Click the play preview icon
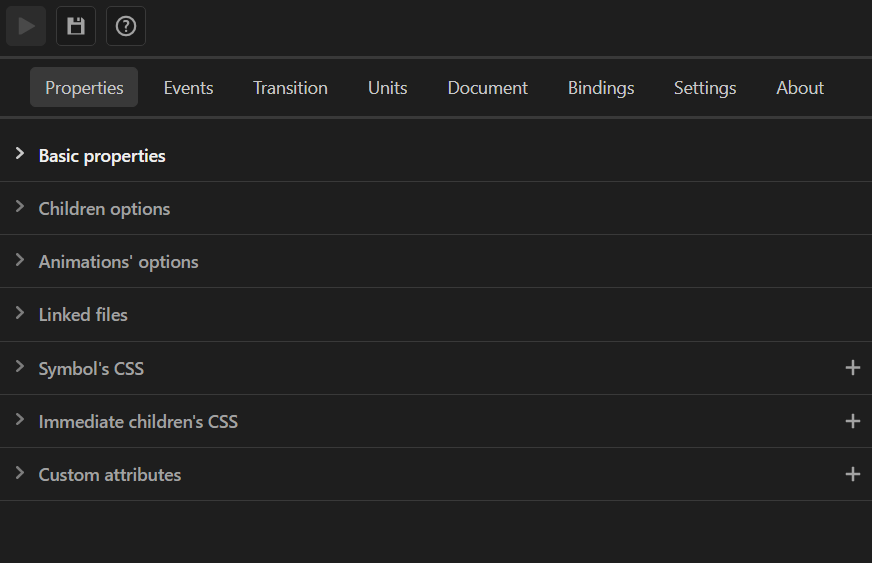Screen dimensions: 872x563 pos(26,26)
